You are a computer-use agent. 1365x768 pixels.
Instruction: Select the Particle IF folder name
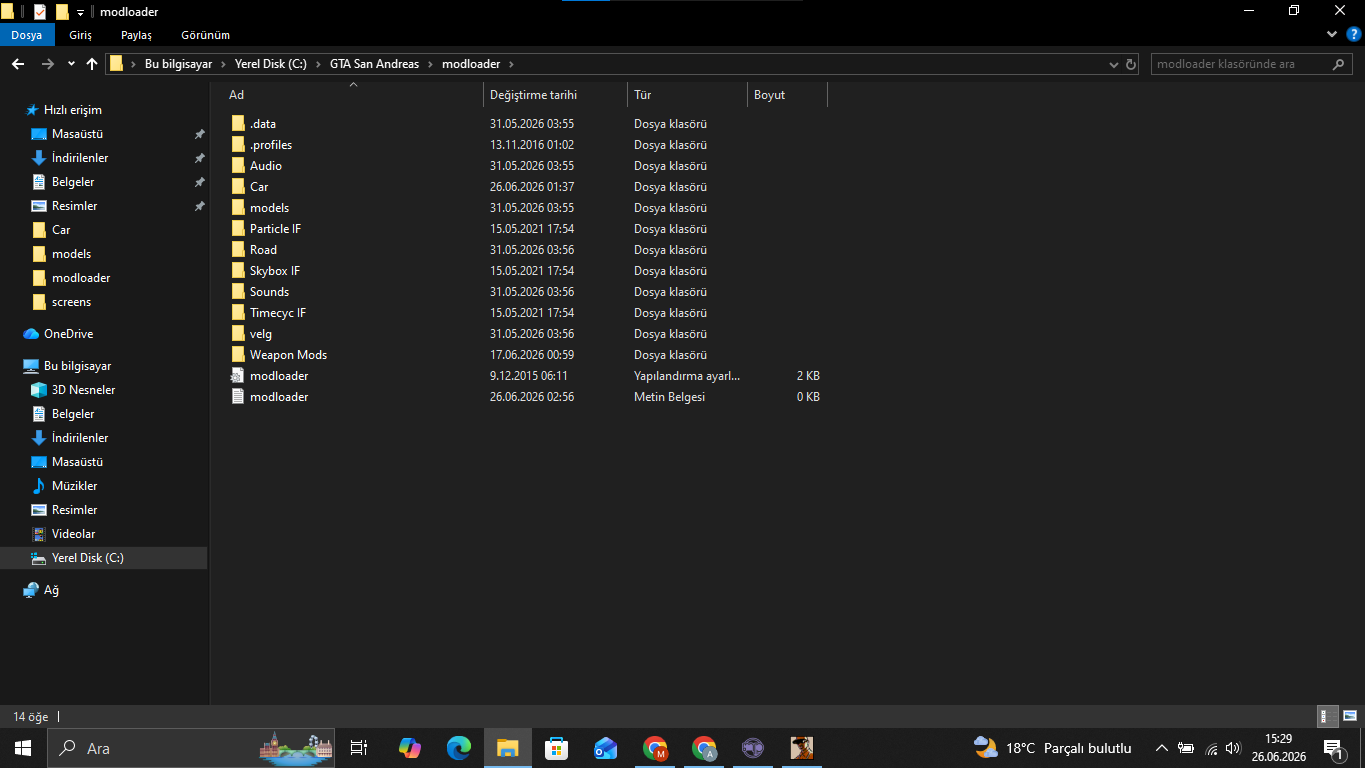click(275, 229)
